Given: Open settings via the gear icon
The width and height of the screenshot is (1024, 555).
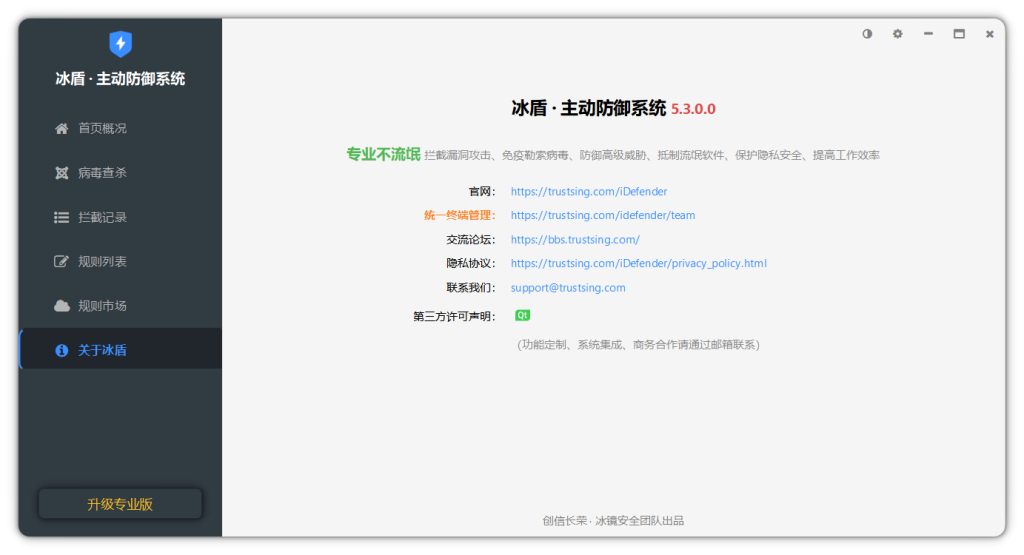Looking at the screenshot, I should (x=897, y=34).
